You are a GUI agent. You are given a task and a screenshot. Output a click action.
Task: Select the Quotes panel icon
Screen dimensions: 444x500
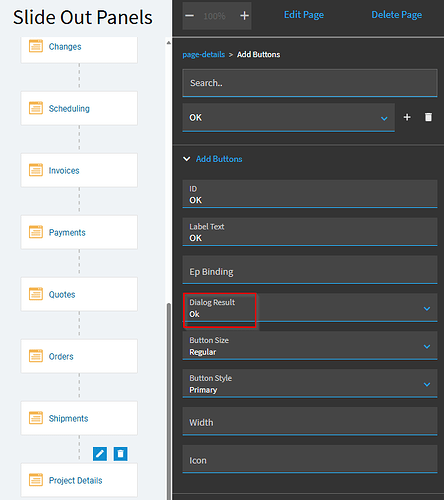coord(36,294)
